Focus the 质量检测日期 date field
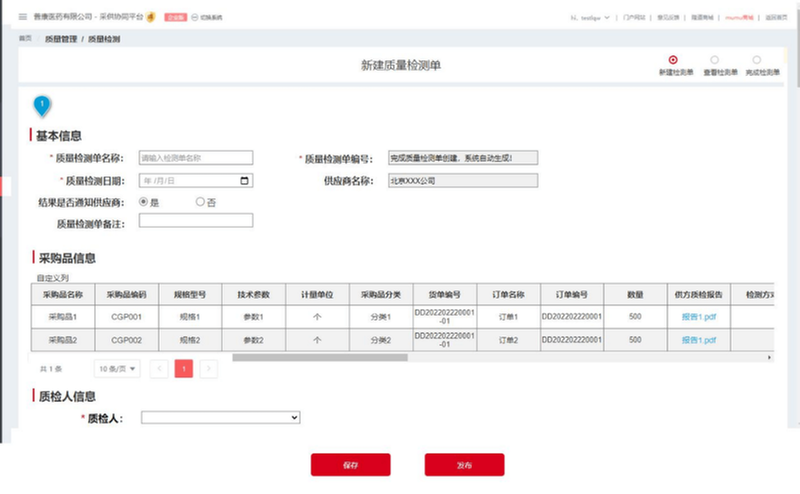 coord(196,181)
